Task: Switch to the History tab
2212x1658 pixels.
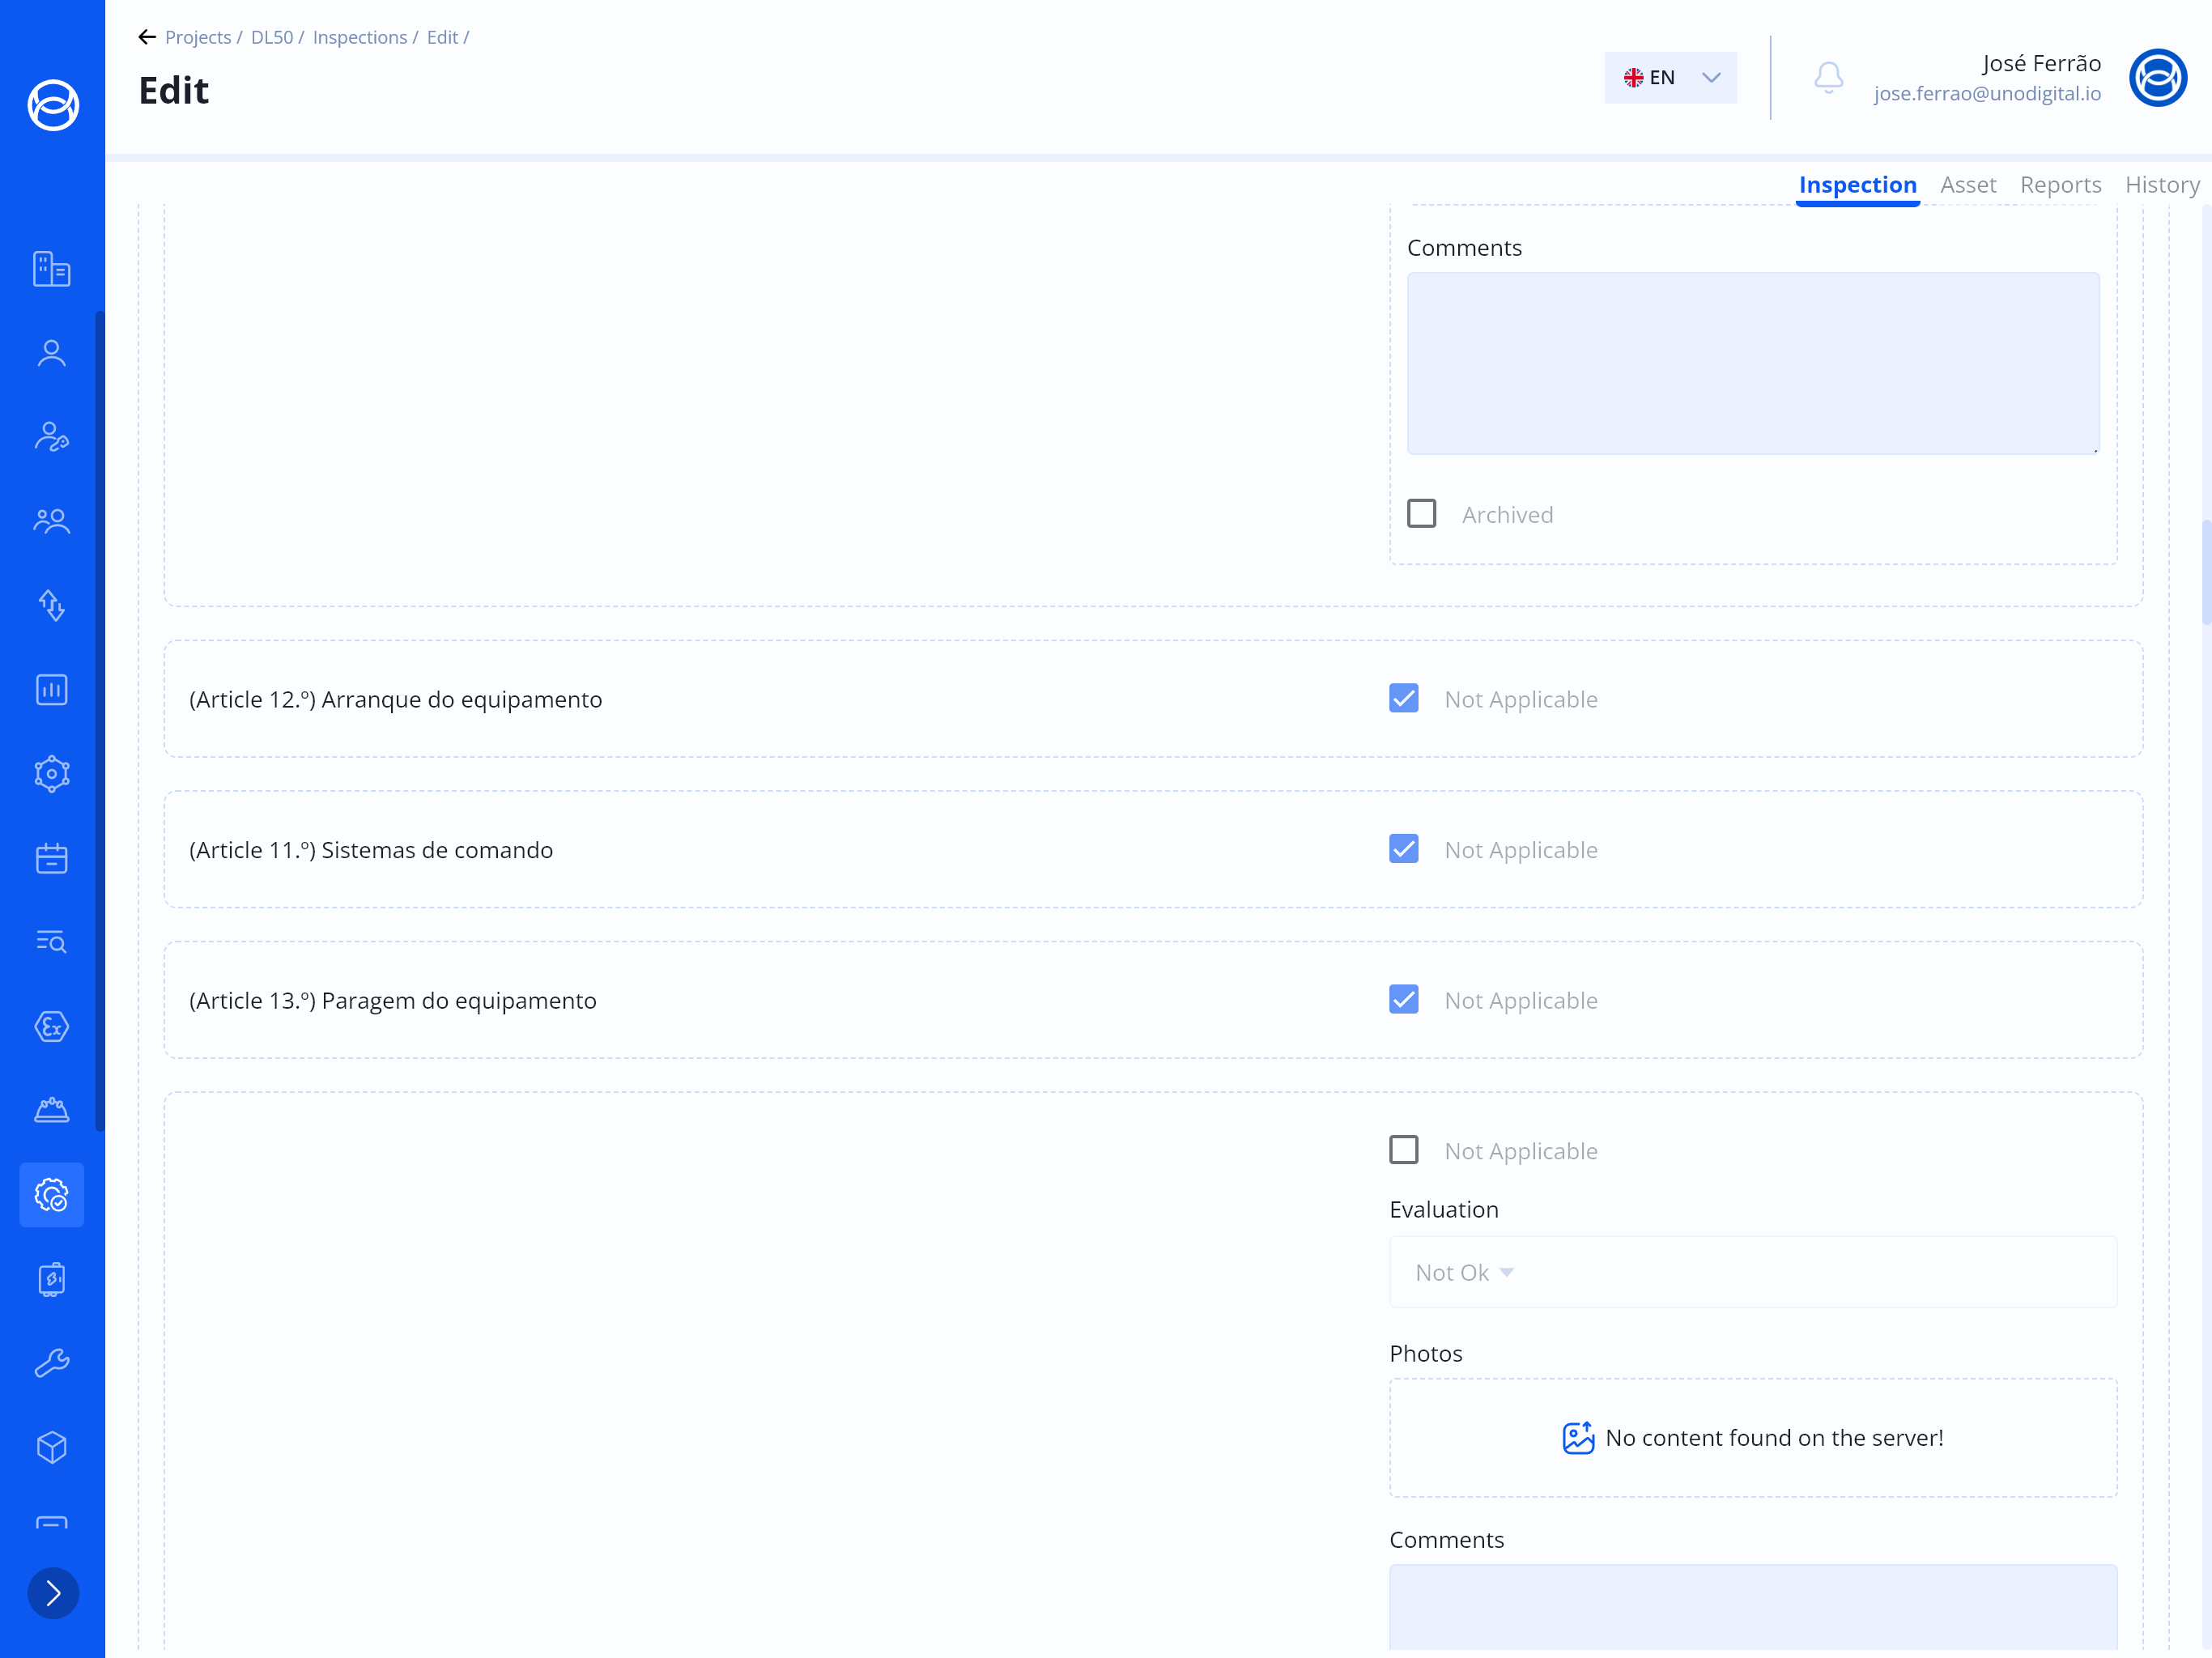Action: (x=2161, y=185)
